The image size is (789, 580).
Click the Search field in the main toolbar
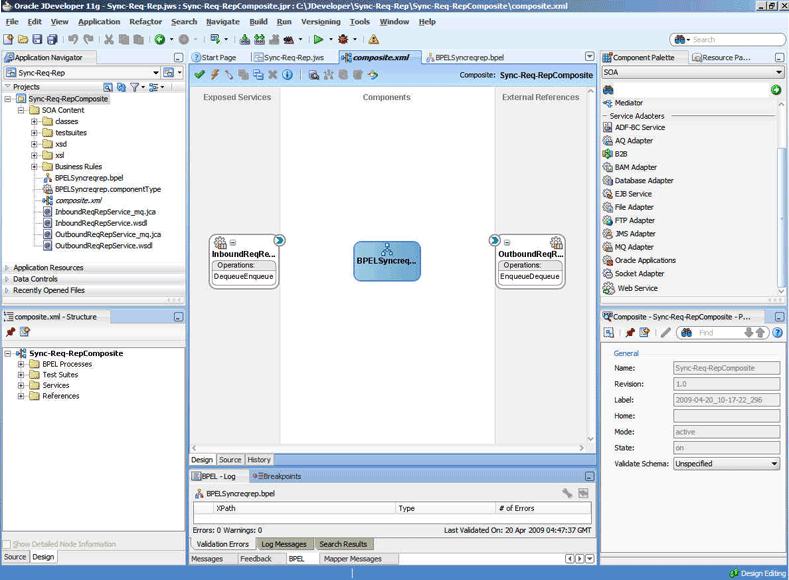pos(735,39)
